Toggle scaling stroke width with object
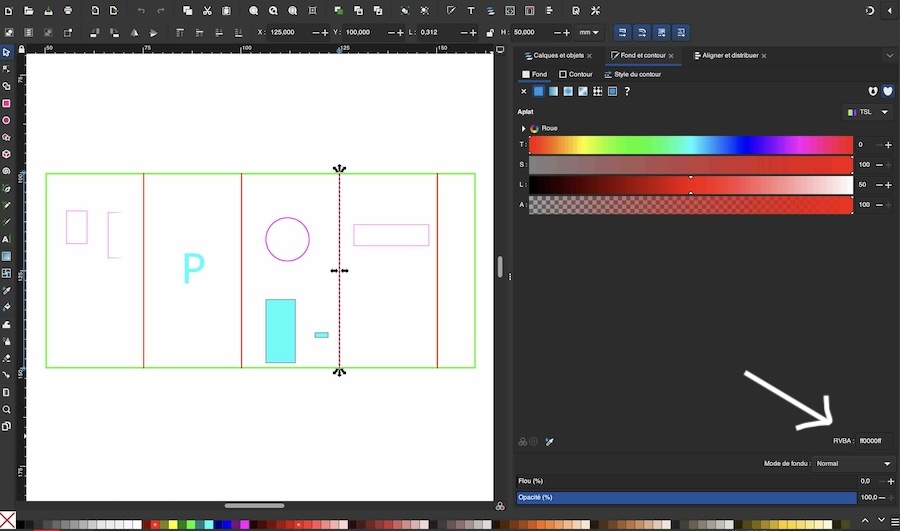 click(x=622, y=33)
